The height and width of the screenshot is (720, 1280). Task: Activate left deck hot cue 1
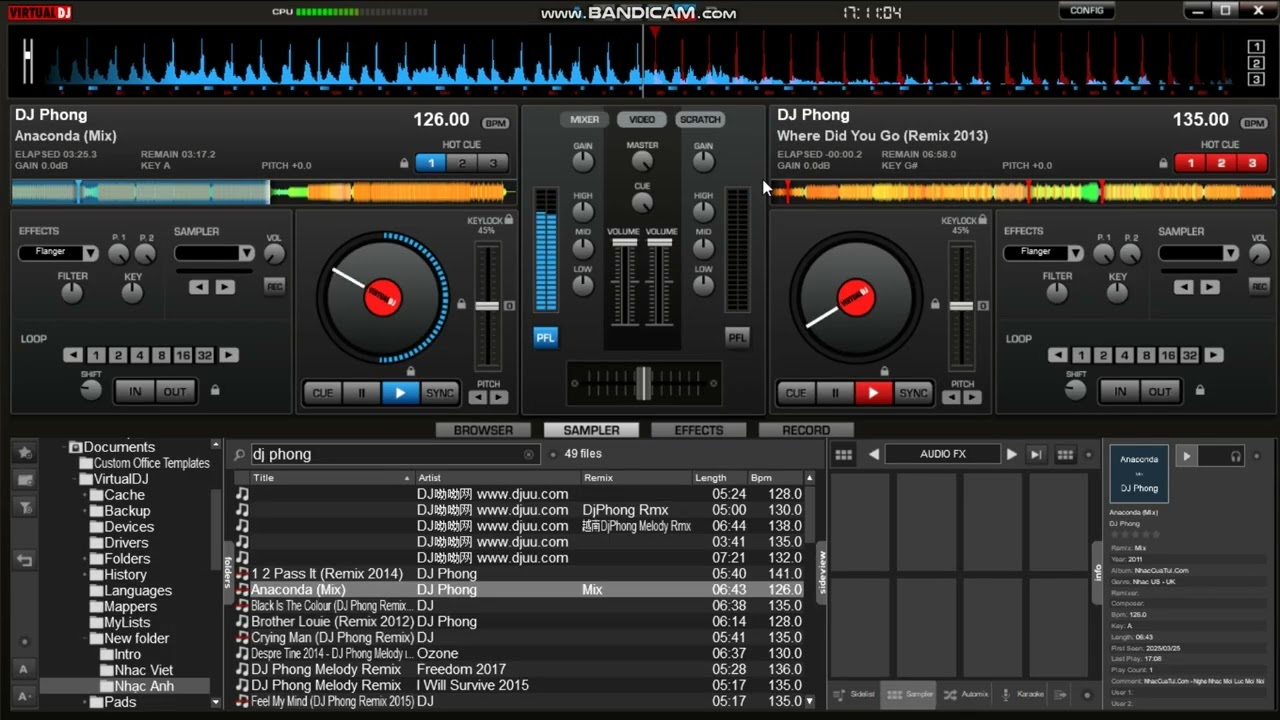coord(431,163)
